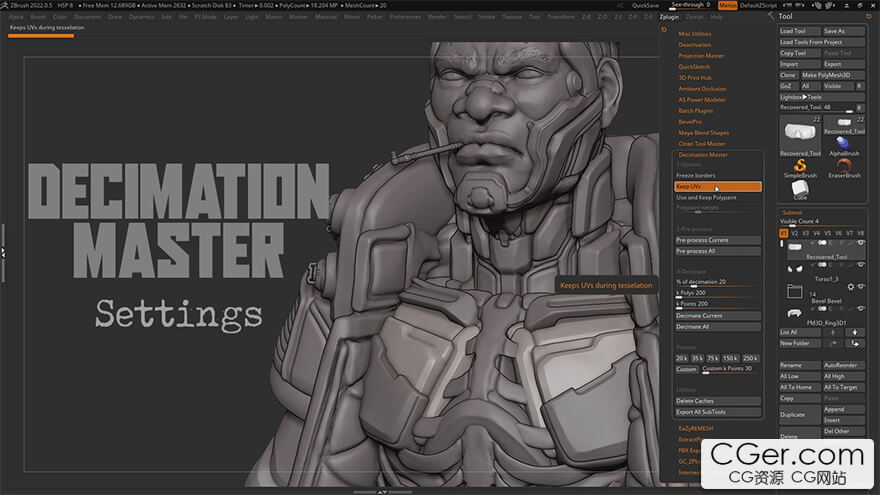Expand the Projection Master section
880x495 pixels.
click(701, 56)
